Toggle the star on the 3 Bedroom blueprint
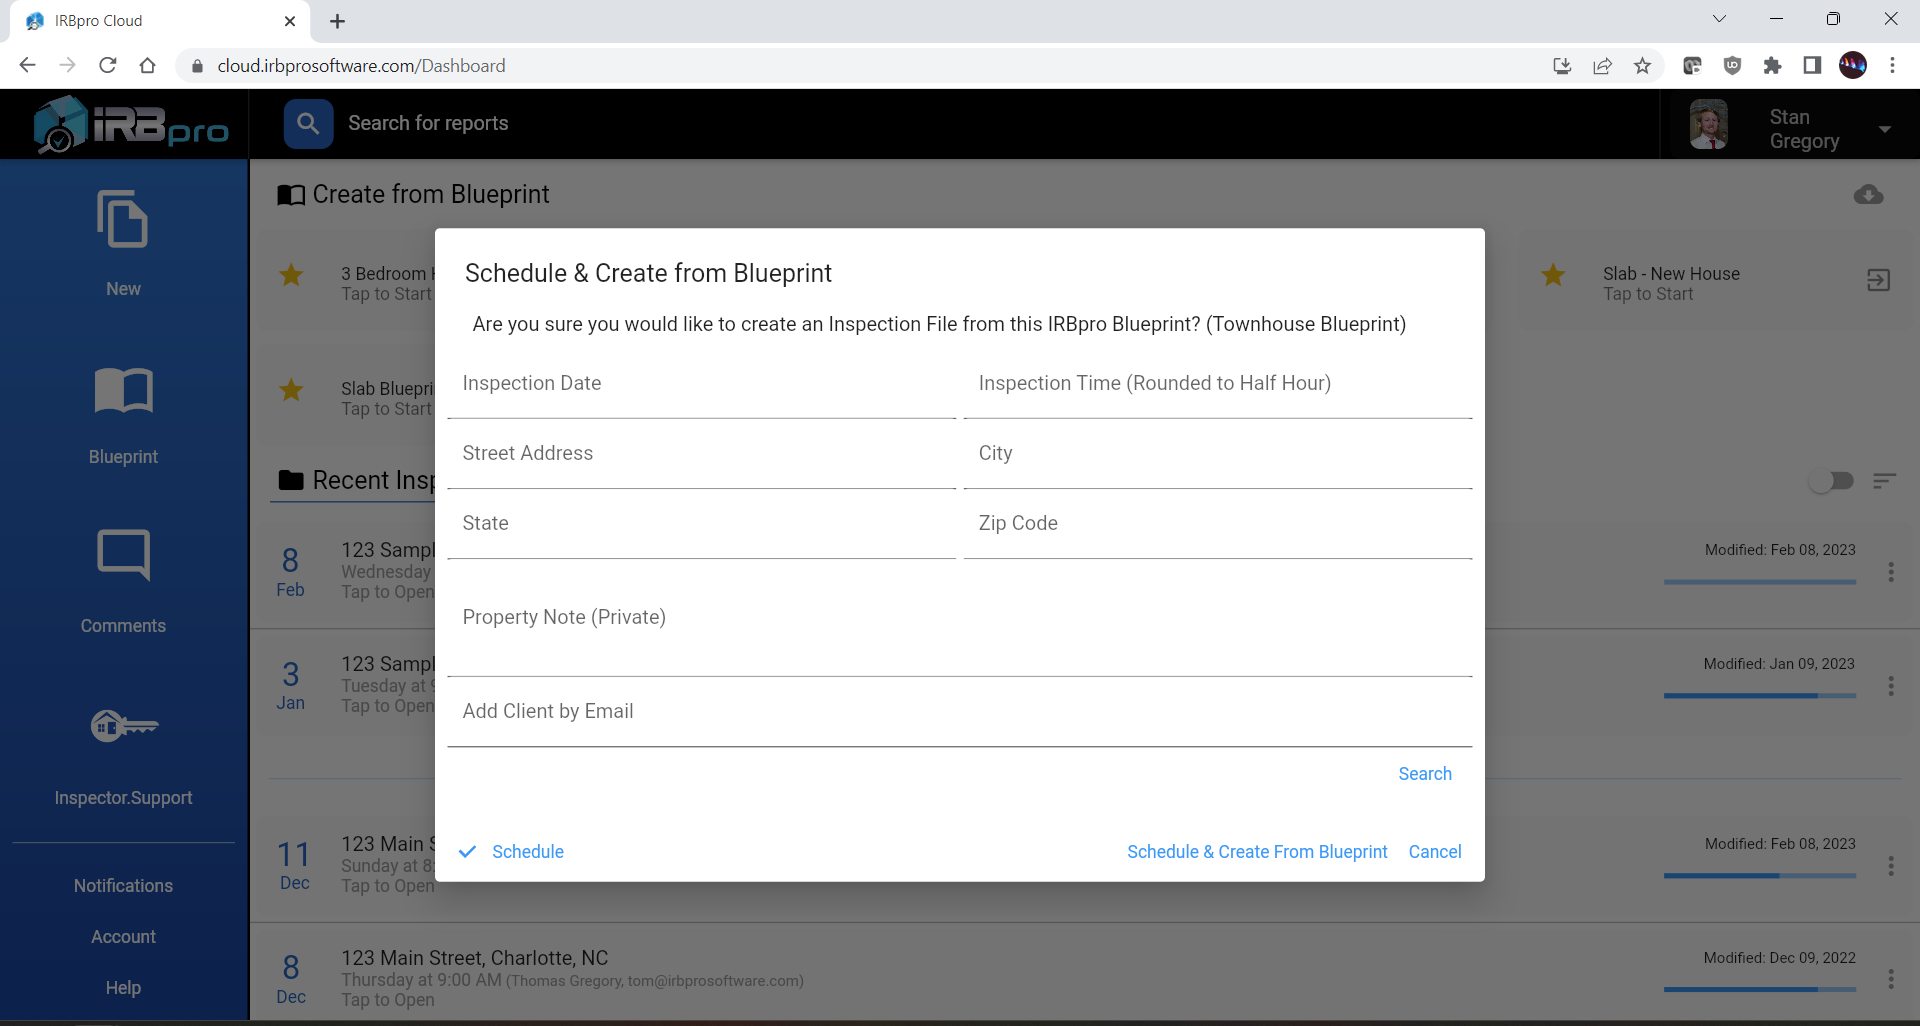The image size is (1920, 1026). pyautogui.click(x=291, y=275)
